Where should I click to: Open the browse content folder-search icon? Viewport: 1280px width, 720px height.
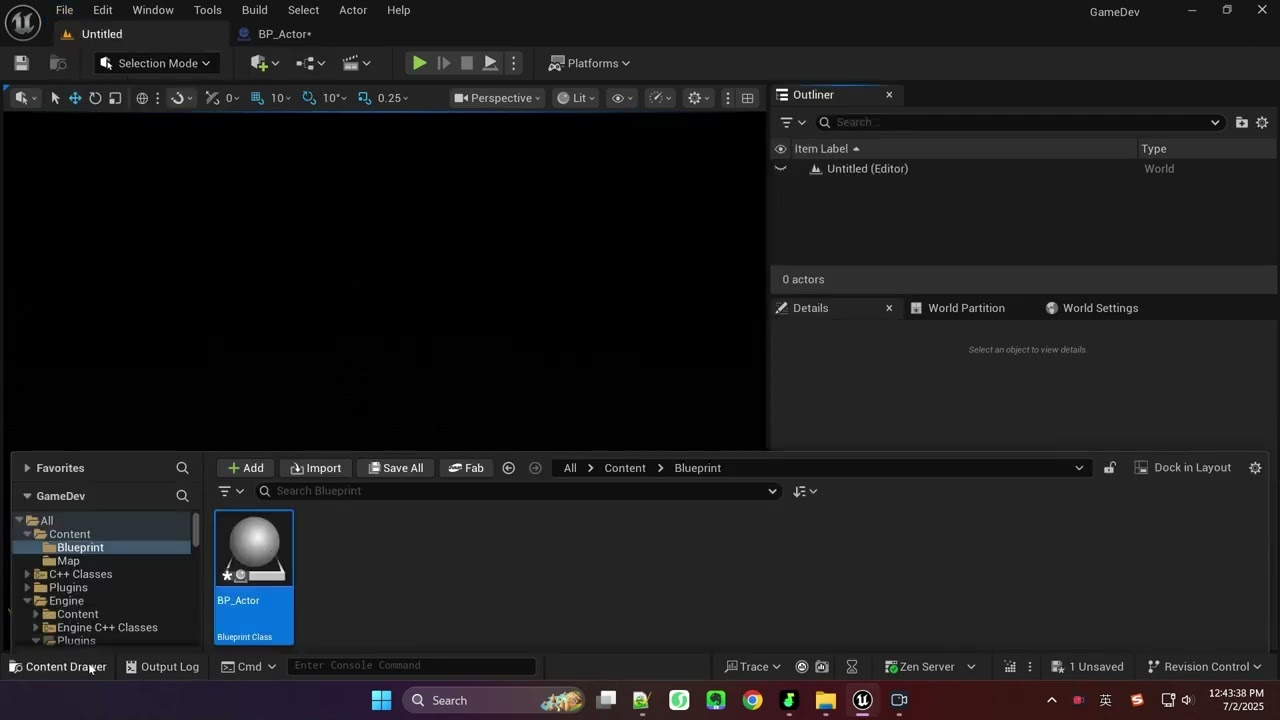(58, 63)
